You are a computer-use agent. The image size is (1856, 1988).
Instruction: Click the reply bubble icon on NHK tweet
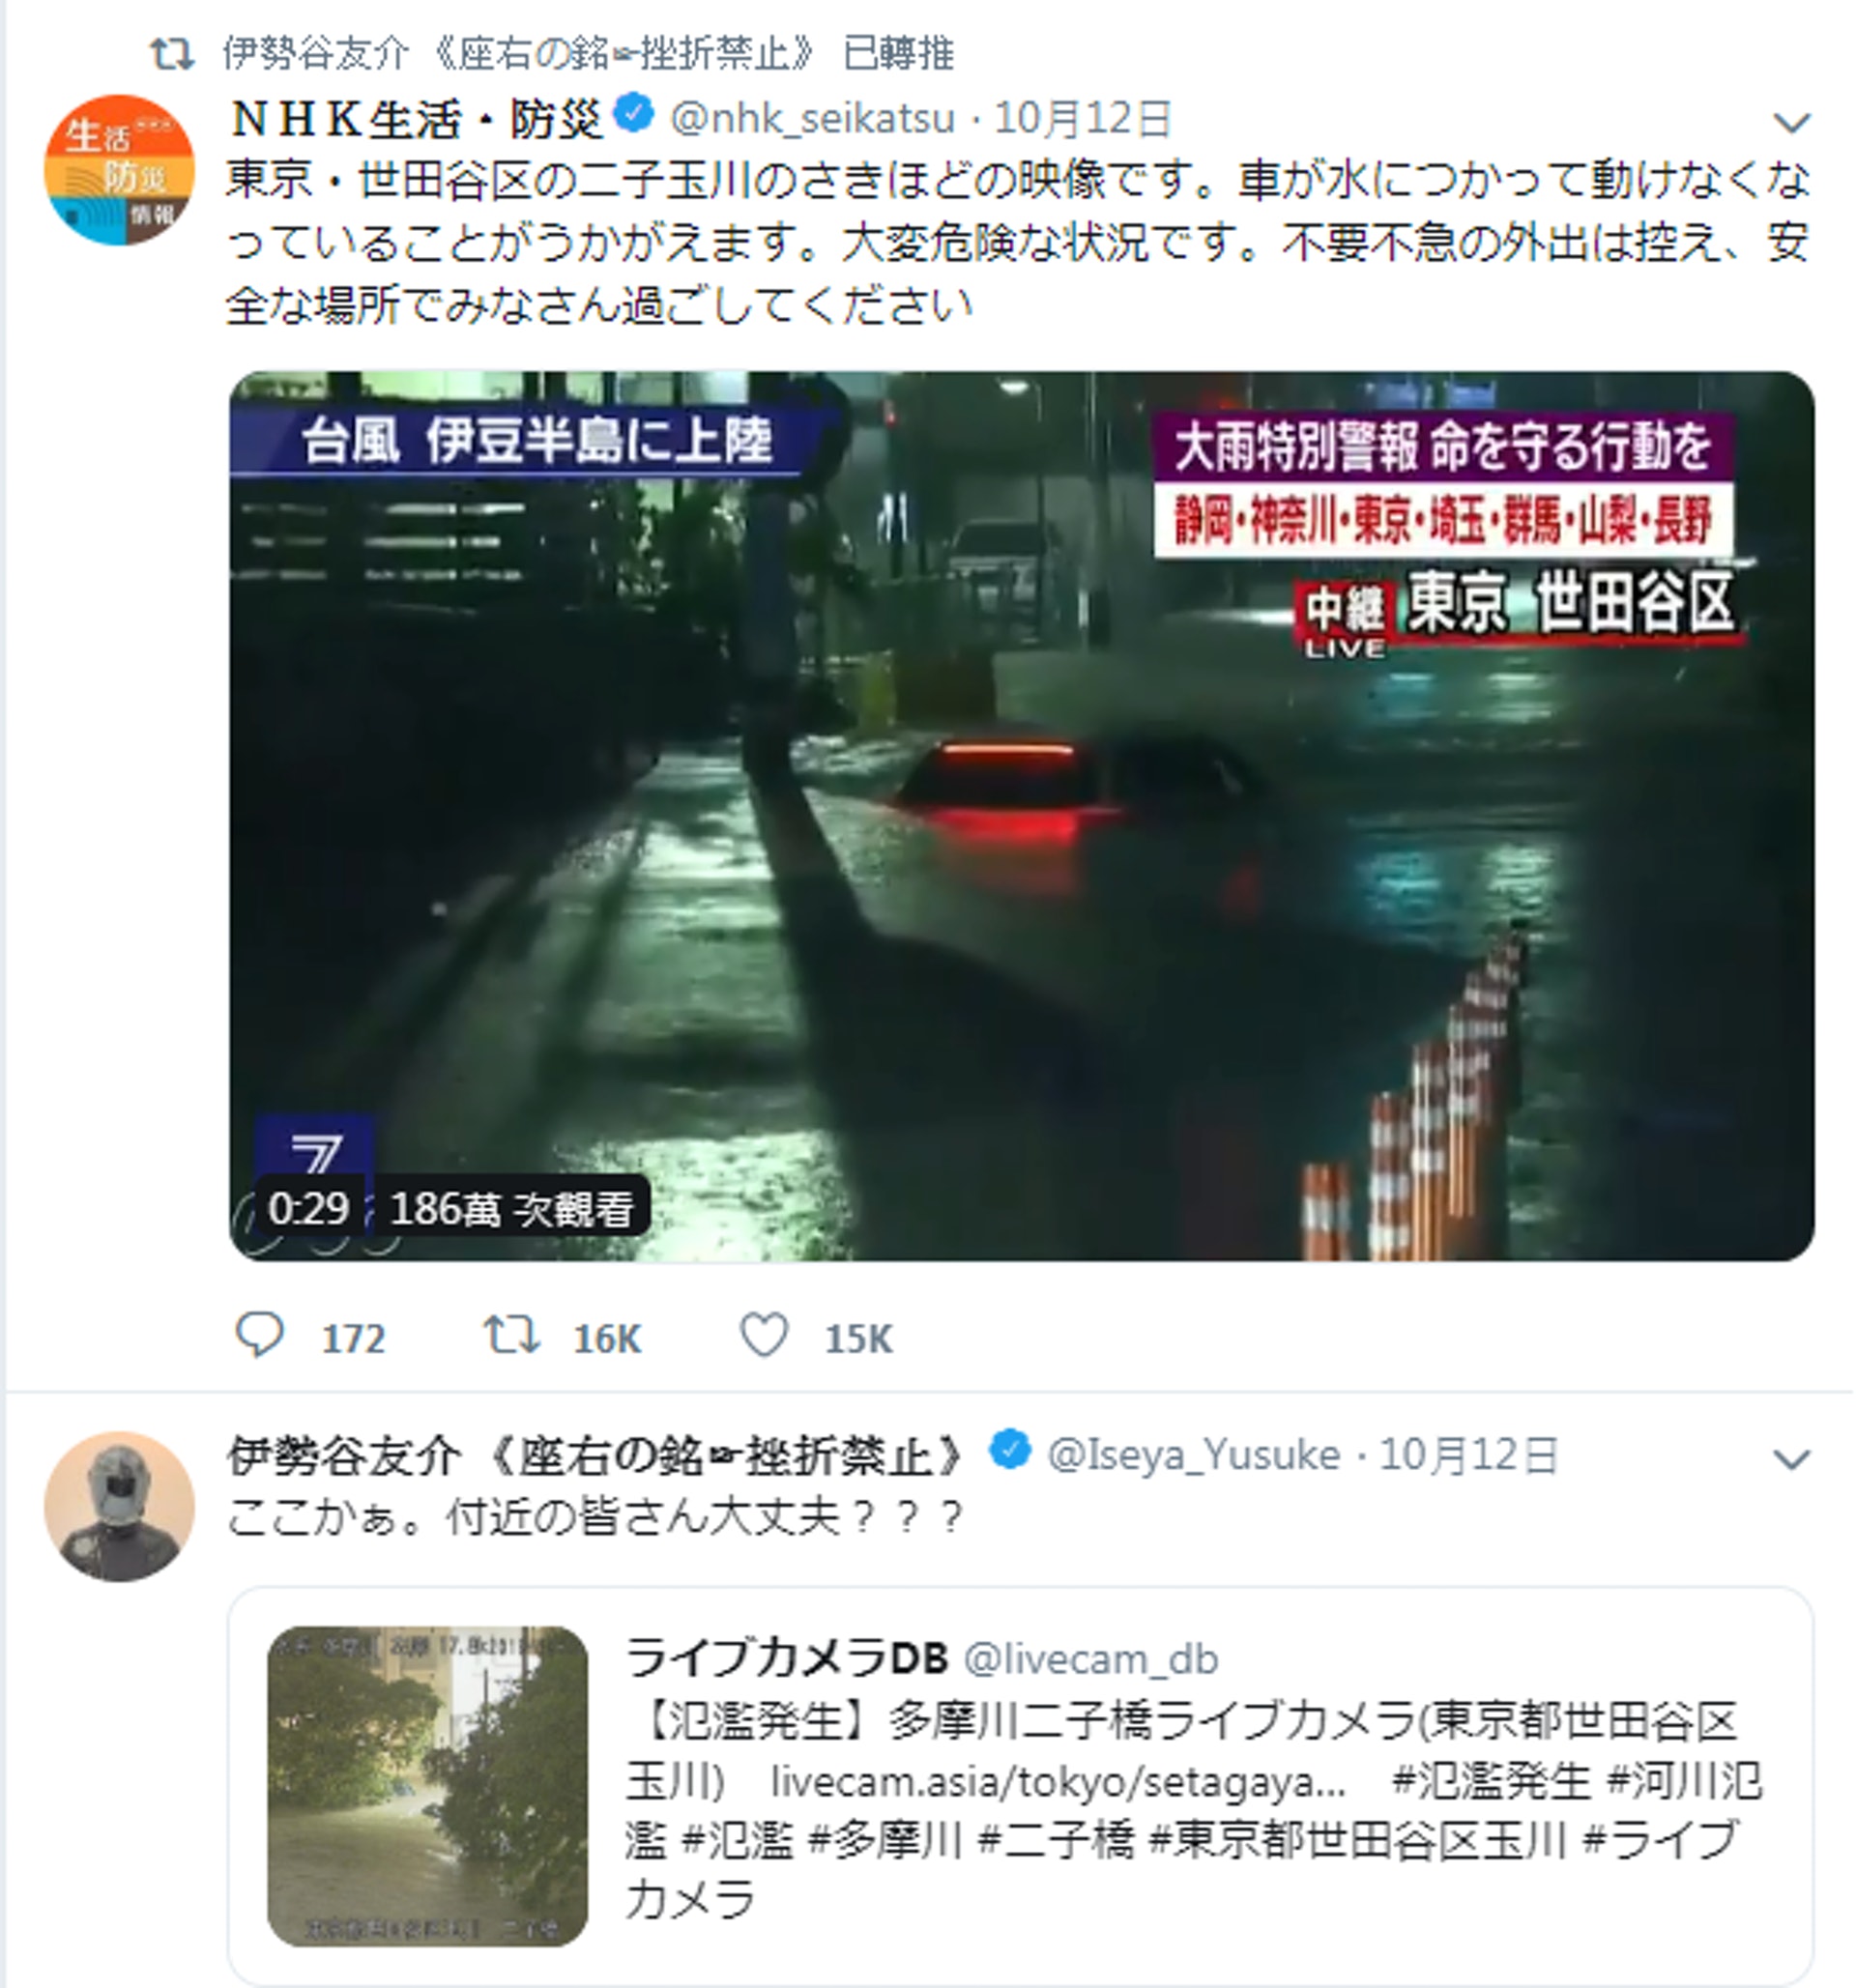259,1336
